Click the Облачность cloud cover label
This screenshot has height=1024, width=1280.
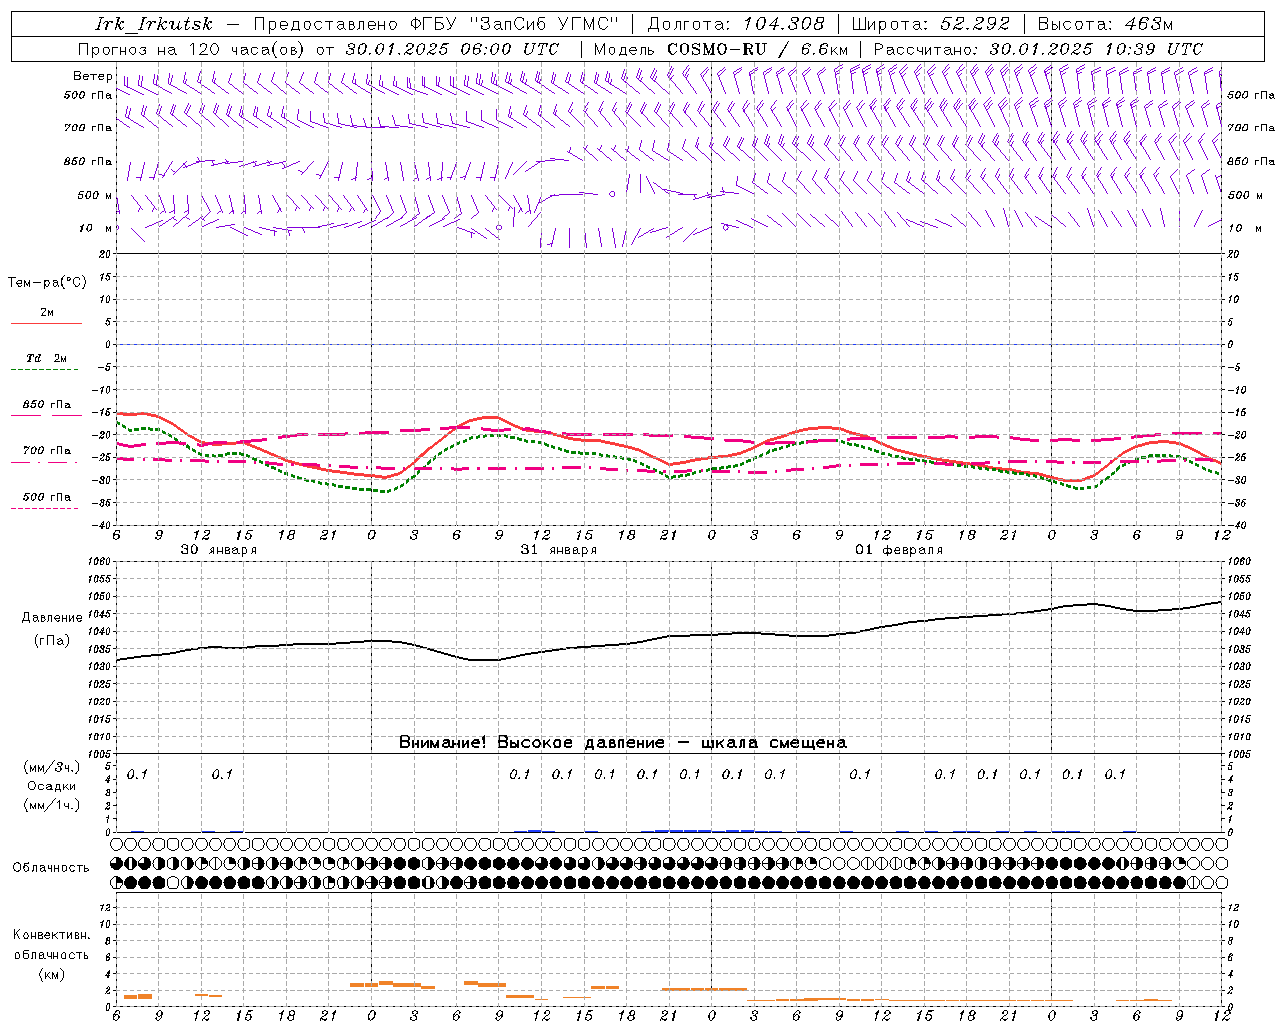coord(51,868)
